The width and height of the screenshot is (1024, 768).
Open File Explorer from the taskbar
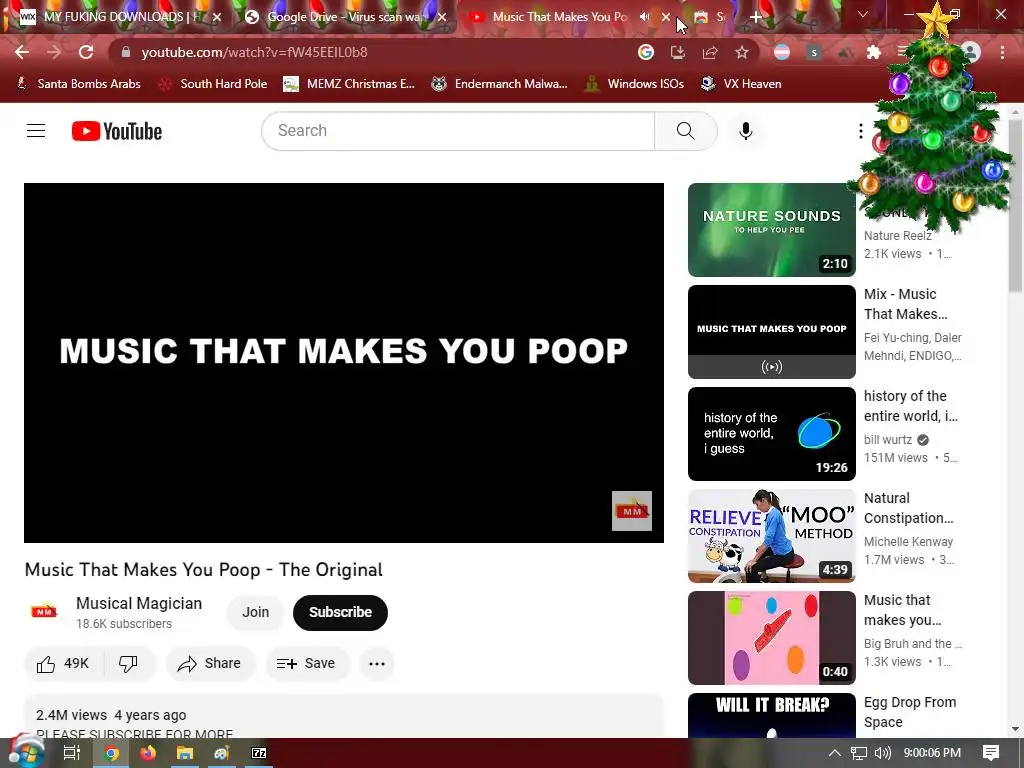click(185, 753)
